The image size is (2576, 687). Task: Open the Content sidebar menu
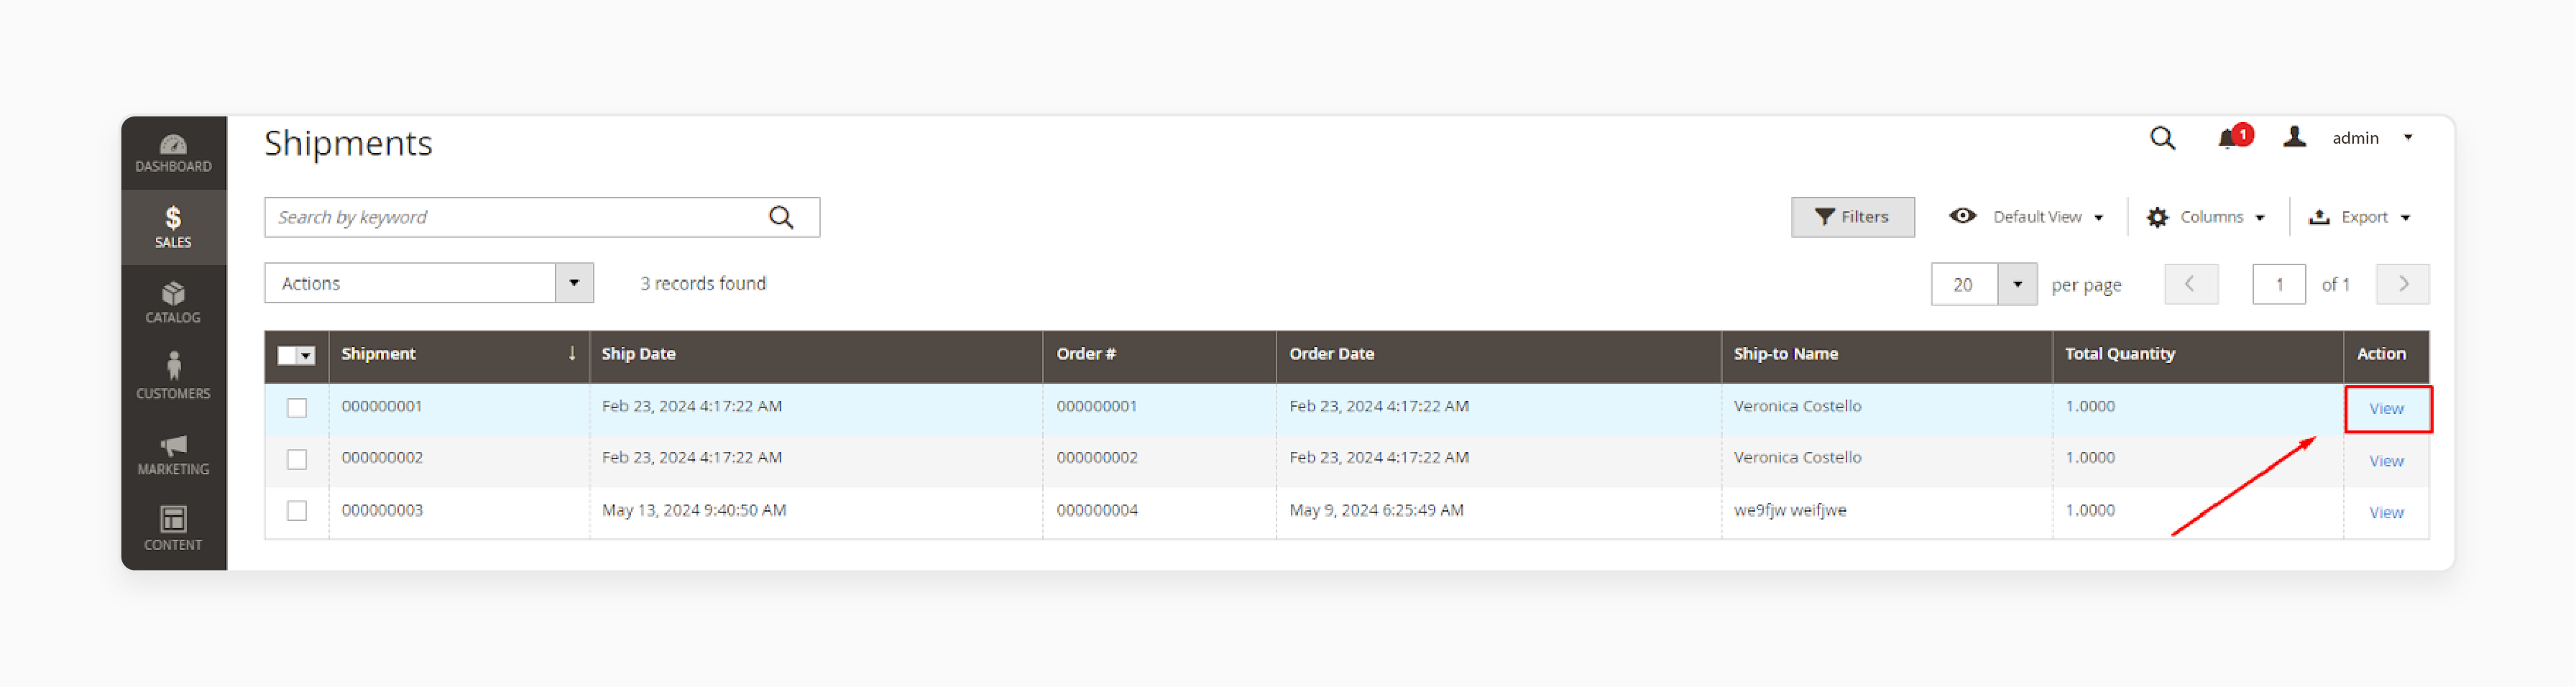(x=173, y=529)
